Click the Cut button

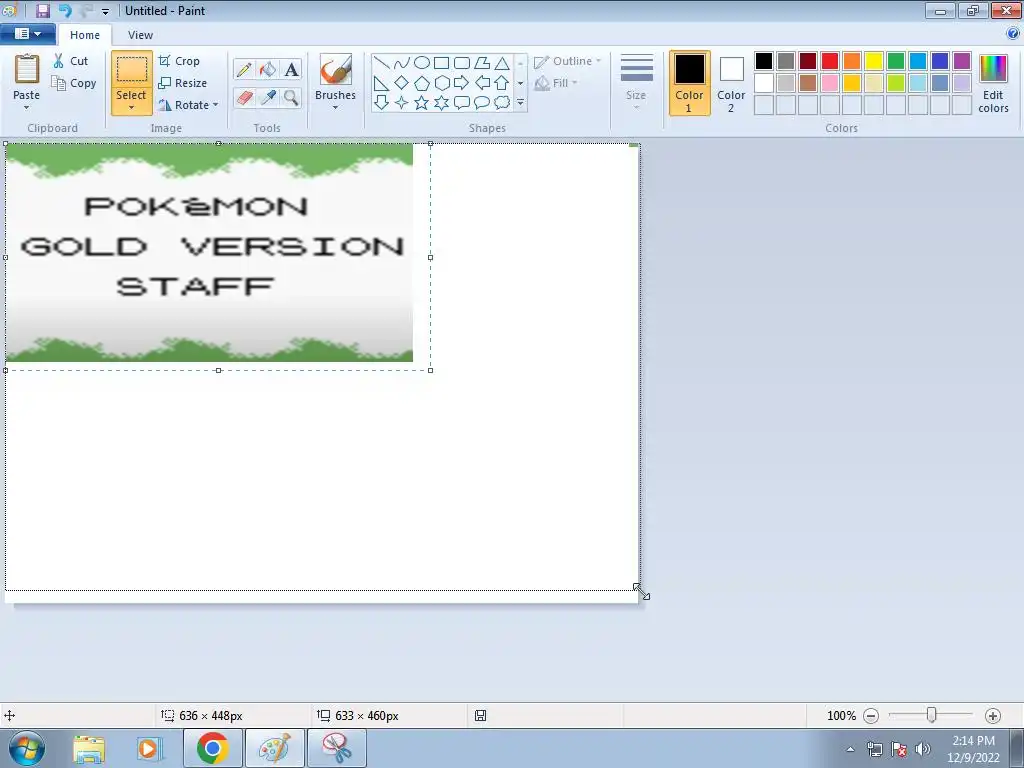pos(71,61)
